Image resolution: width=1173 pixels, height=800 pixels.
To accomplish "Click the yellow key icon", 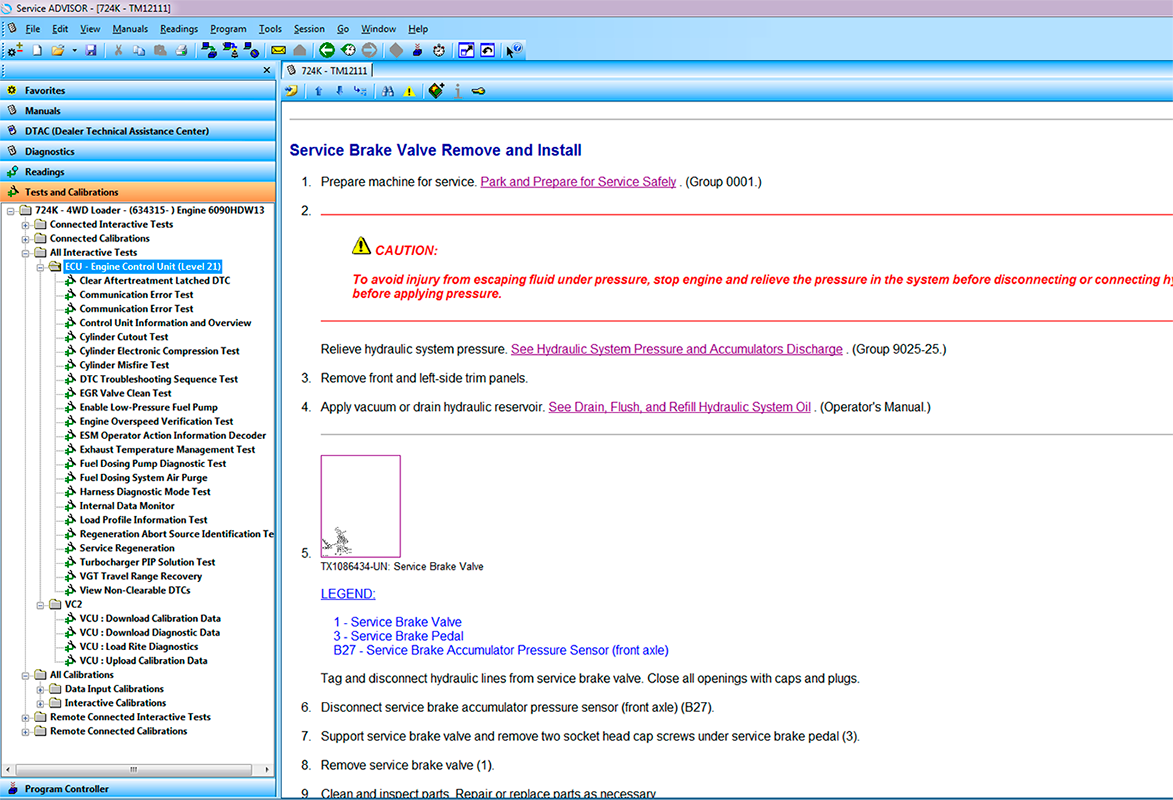I will point(479,91).
